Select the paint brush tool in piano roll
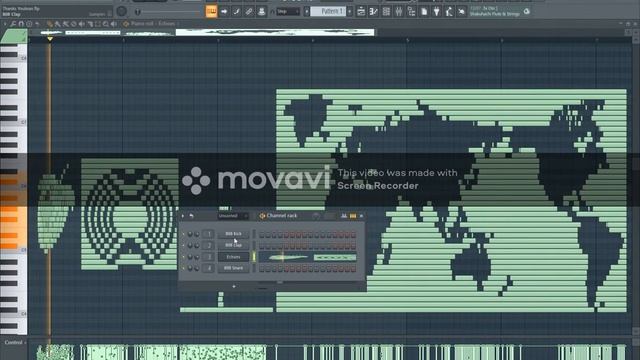Image resolution: width=640 pixels, height=360 pixels. click(x=58, y=24)
